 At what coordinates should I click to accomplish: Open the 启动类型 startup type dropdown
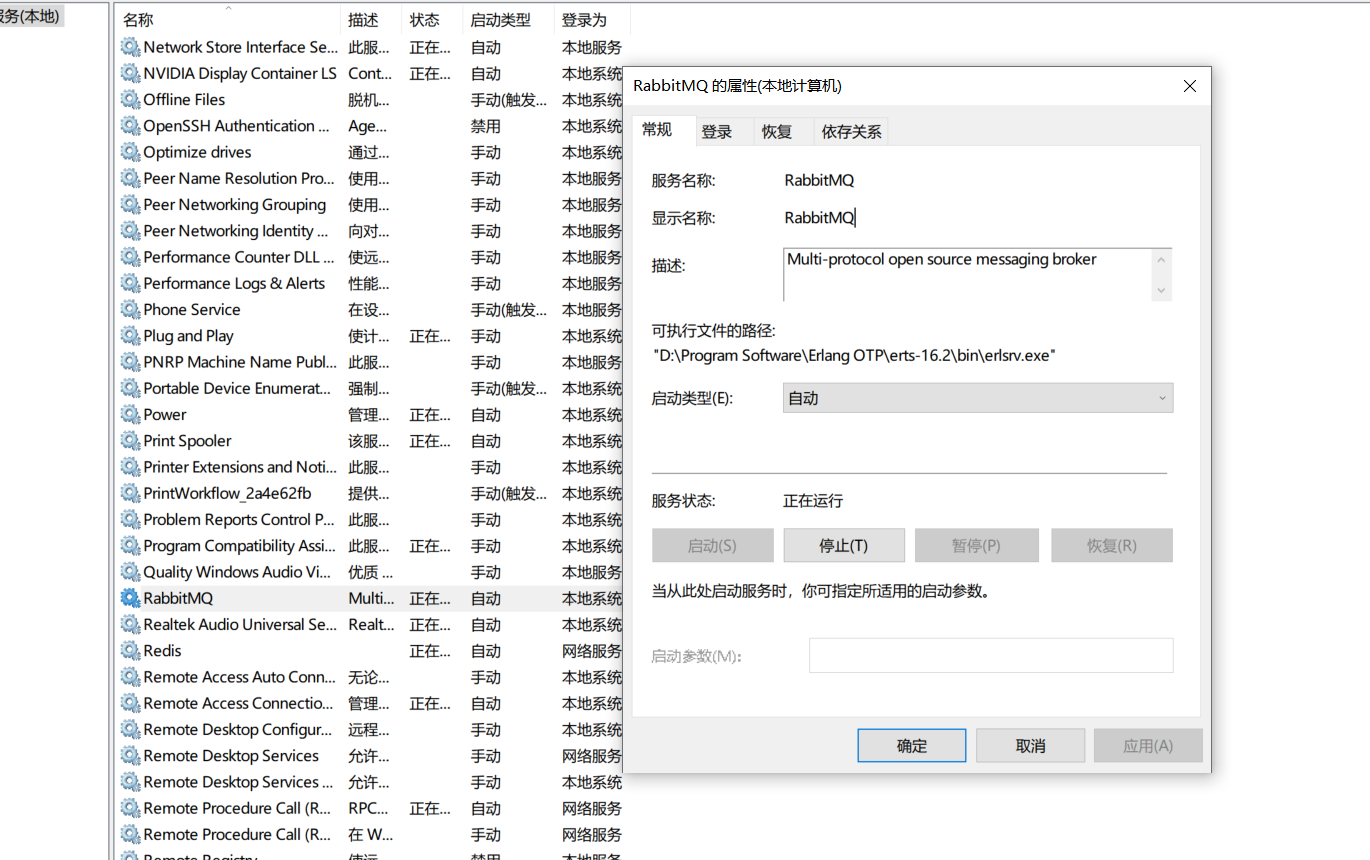click(x=977, y=398)
